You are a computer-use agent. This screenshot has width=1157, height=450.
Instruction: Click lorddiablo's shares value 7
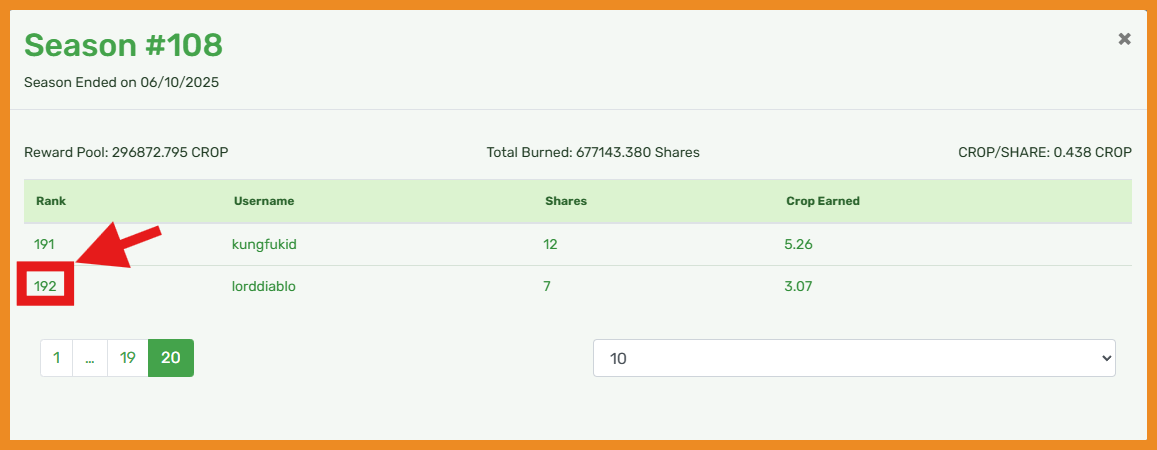click(x=547, y=287)
